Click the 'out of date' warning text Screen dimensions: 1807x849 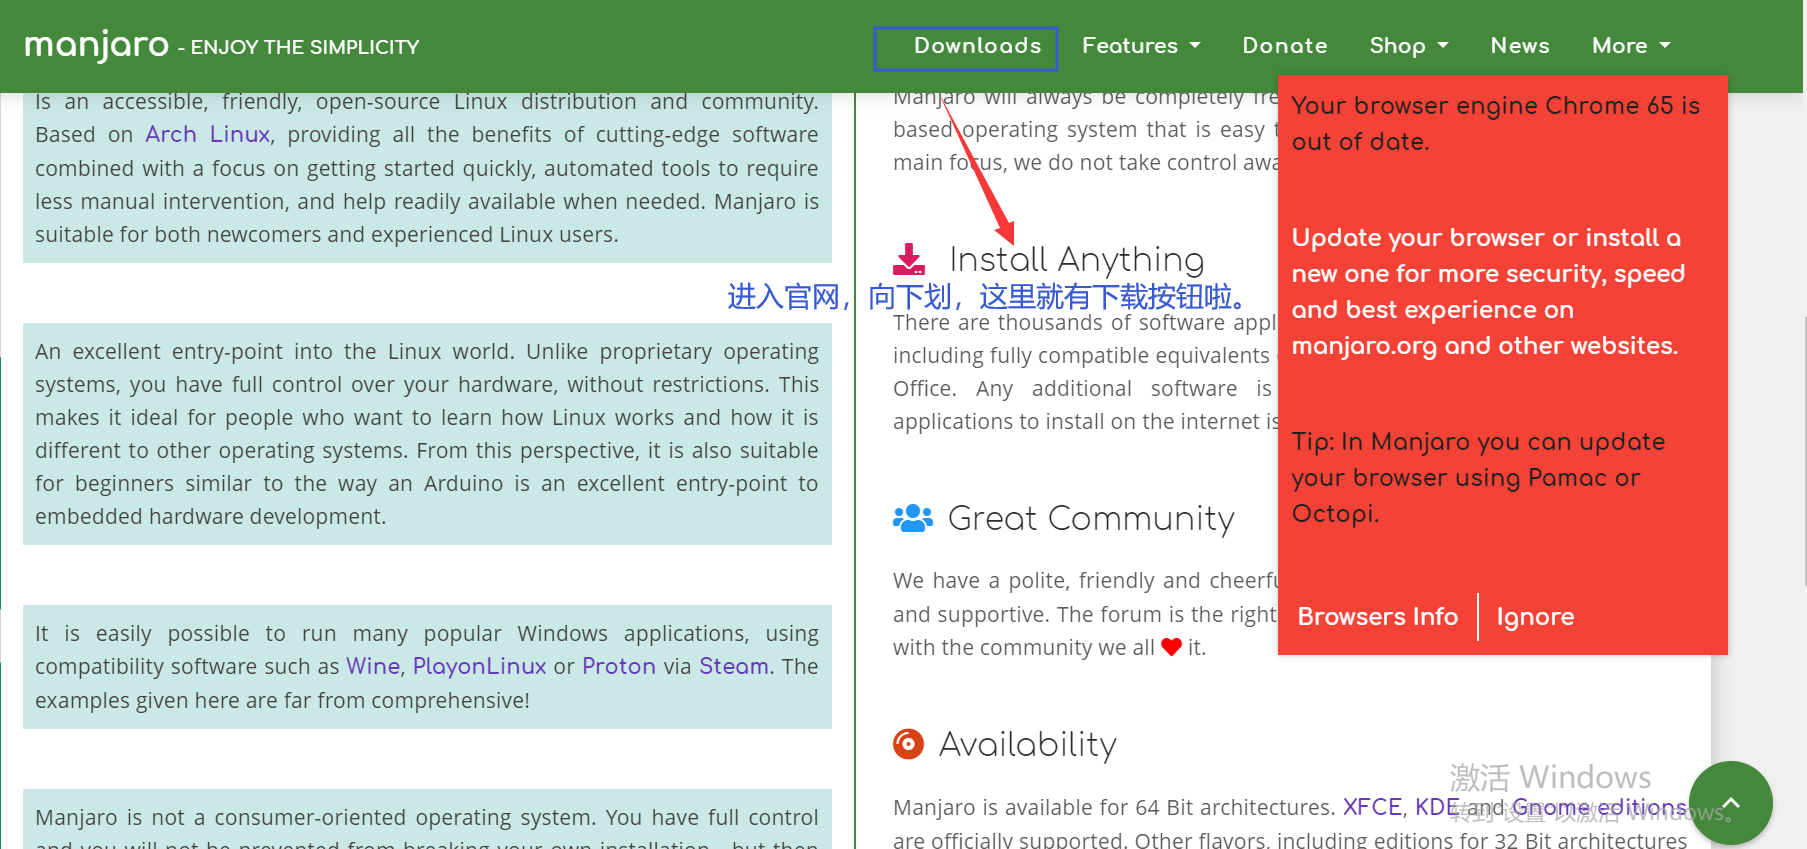pyautogui.click(x=1496, y=123)
